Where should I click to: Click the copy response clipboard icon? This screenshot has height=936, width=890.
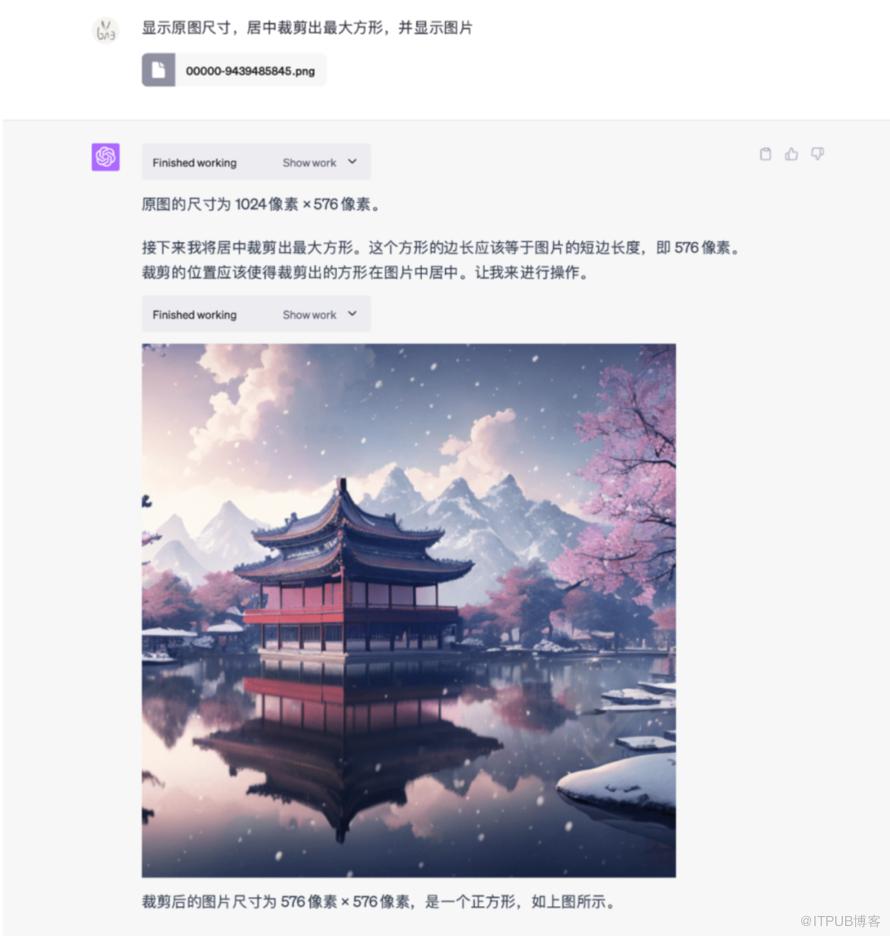765,154
